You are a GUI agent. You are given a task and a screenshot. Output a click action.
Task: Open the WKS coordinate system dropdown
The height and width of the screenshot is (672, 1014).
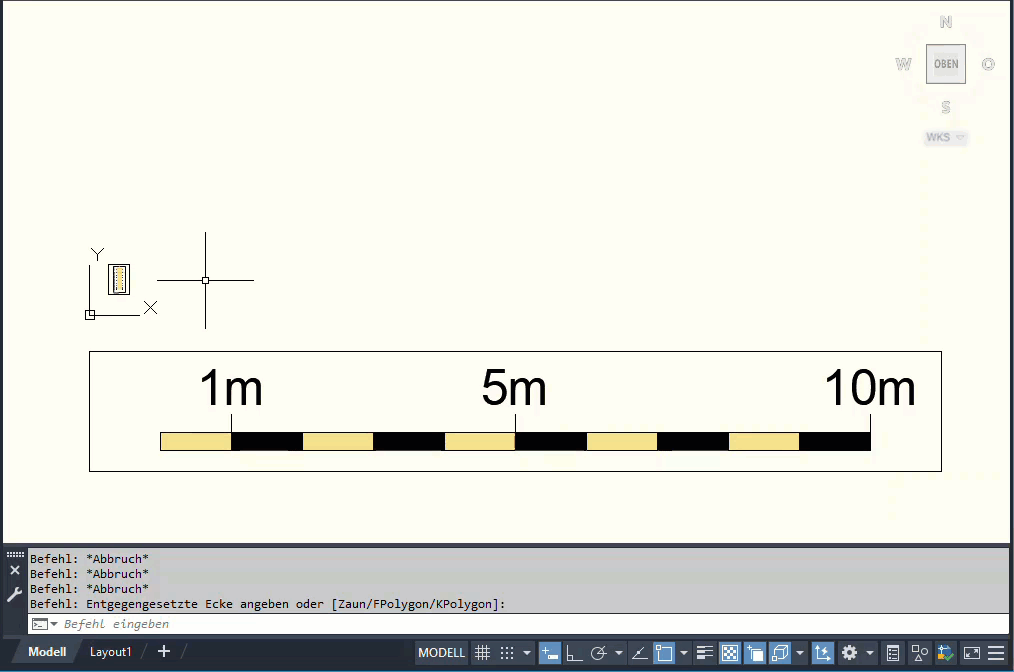pyautogui.click(x=945, y=137)
